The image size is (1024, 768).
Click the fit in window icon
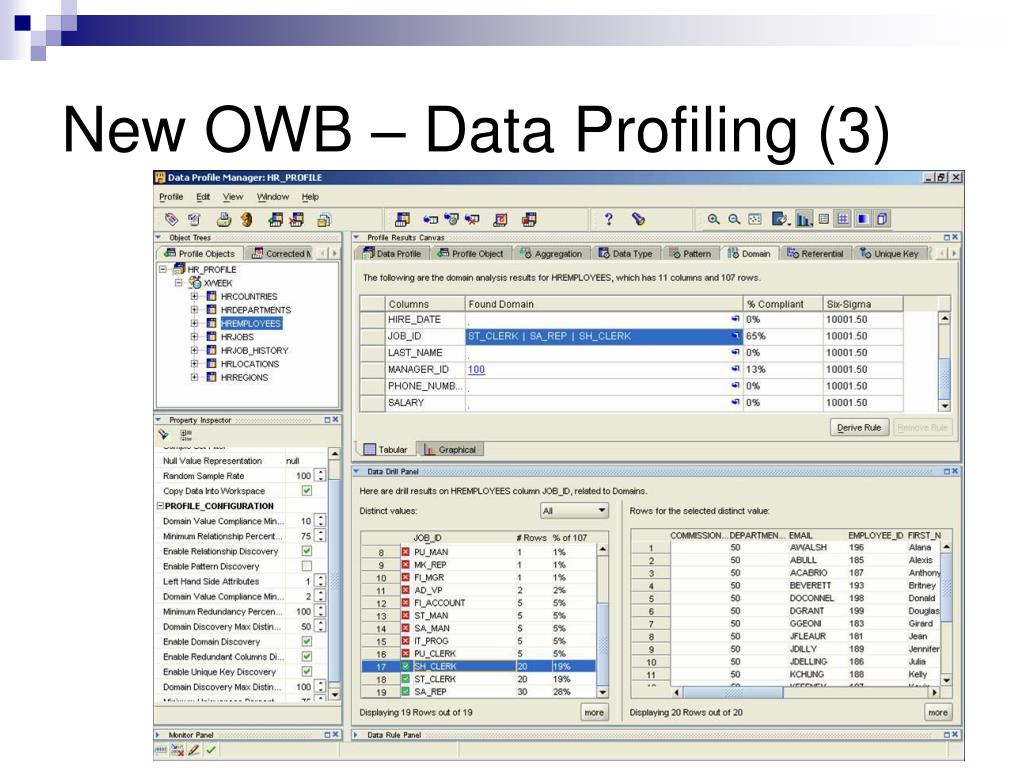(755, 219)
